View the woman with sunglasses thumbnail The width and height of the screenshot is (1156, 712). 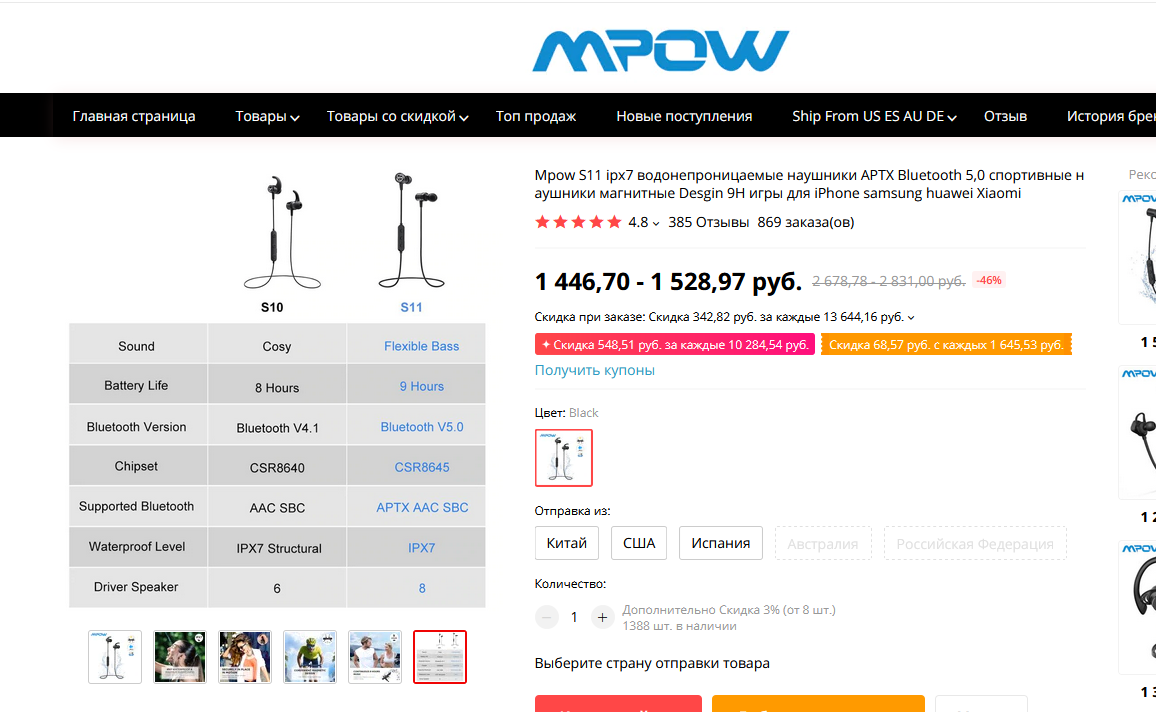(x=245, y=657)
